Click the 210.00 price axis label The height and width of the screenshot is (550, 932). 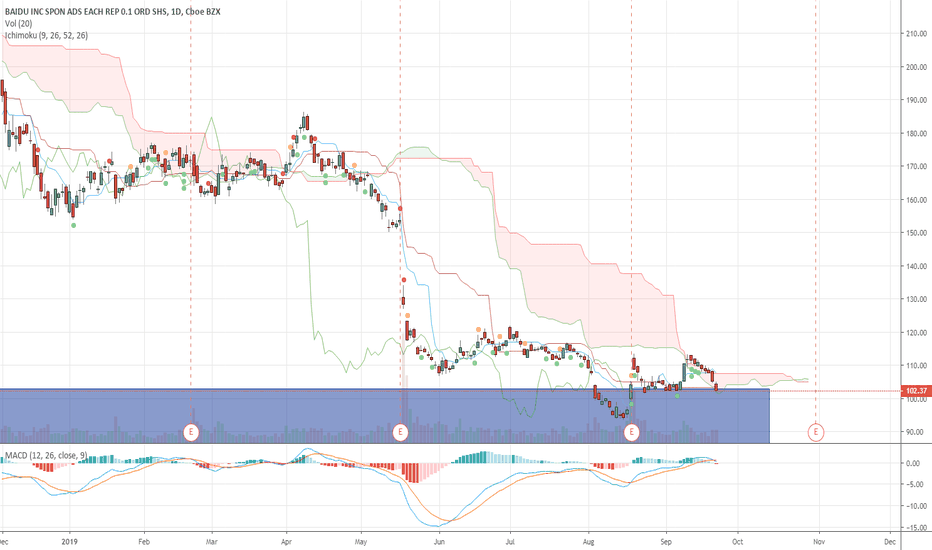[x=917, y=34]
